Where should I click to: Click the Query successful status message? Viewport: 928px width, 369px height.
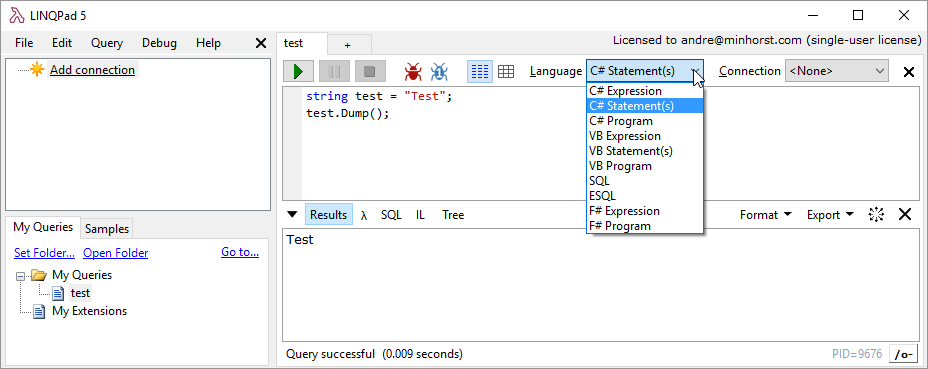374,354
